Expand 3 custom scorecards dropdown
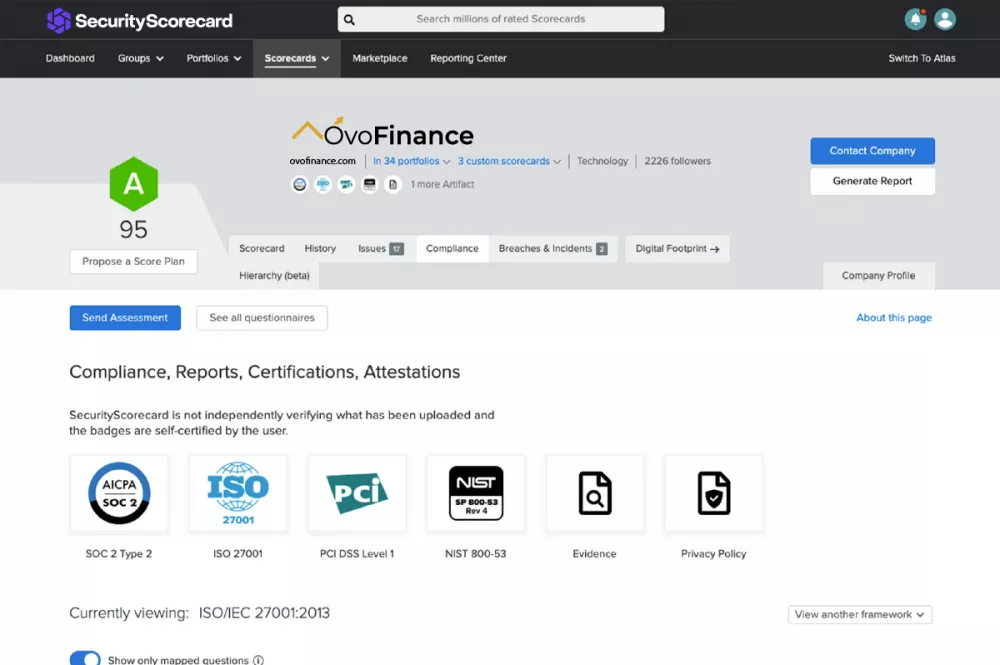Screen dimensions: 1000x665 point(509,161)
